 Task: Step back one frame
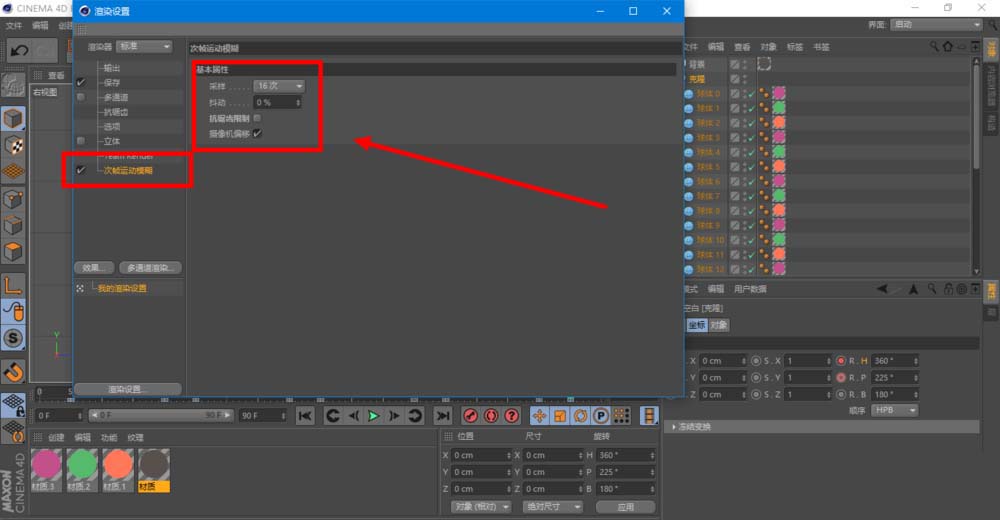click(353, 416)
